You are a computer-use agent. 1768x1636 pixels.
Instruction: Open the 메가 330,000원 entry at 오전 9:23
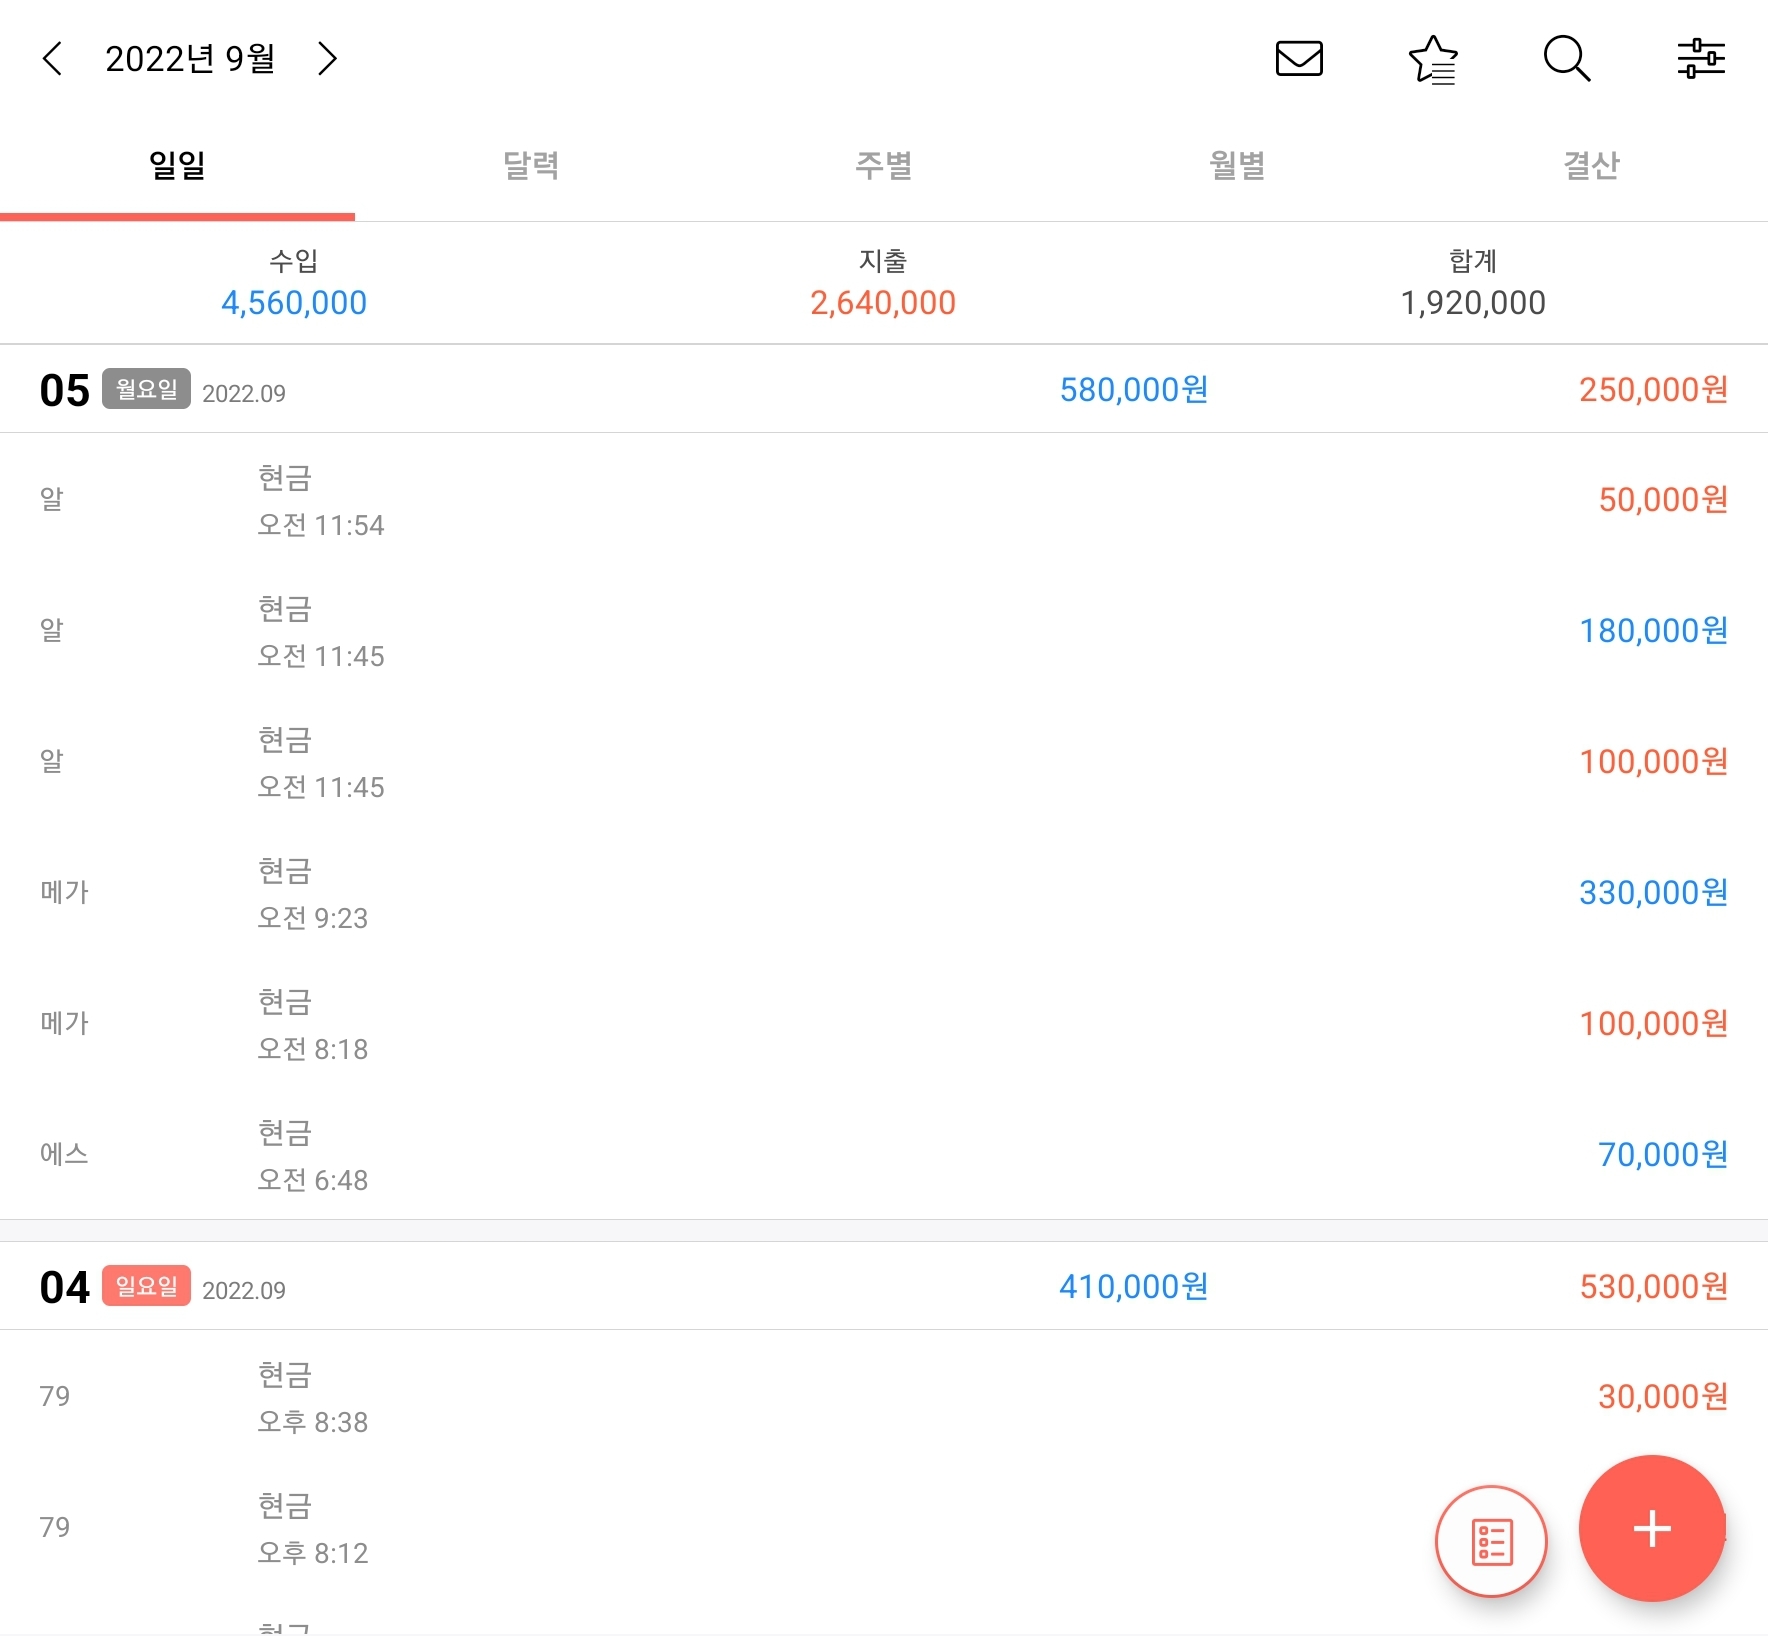coord(884,893)
